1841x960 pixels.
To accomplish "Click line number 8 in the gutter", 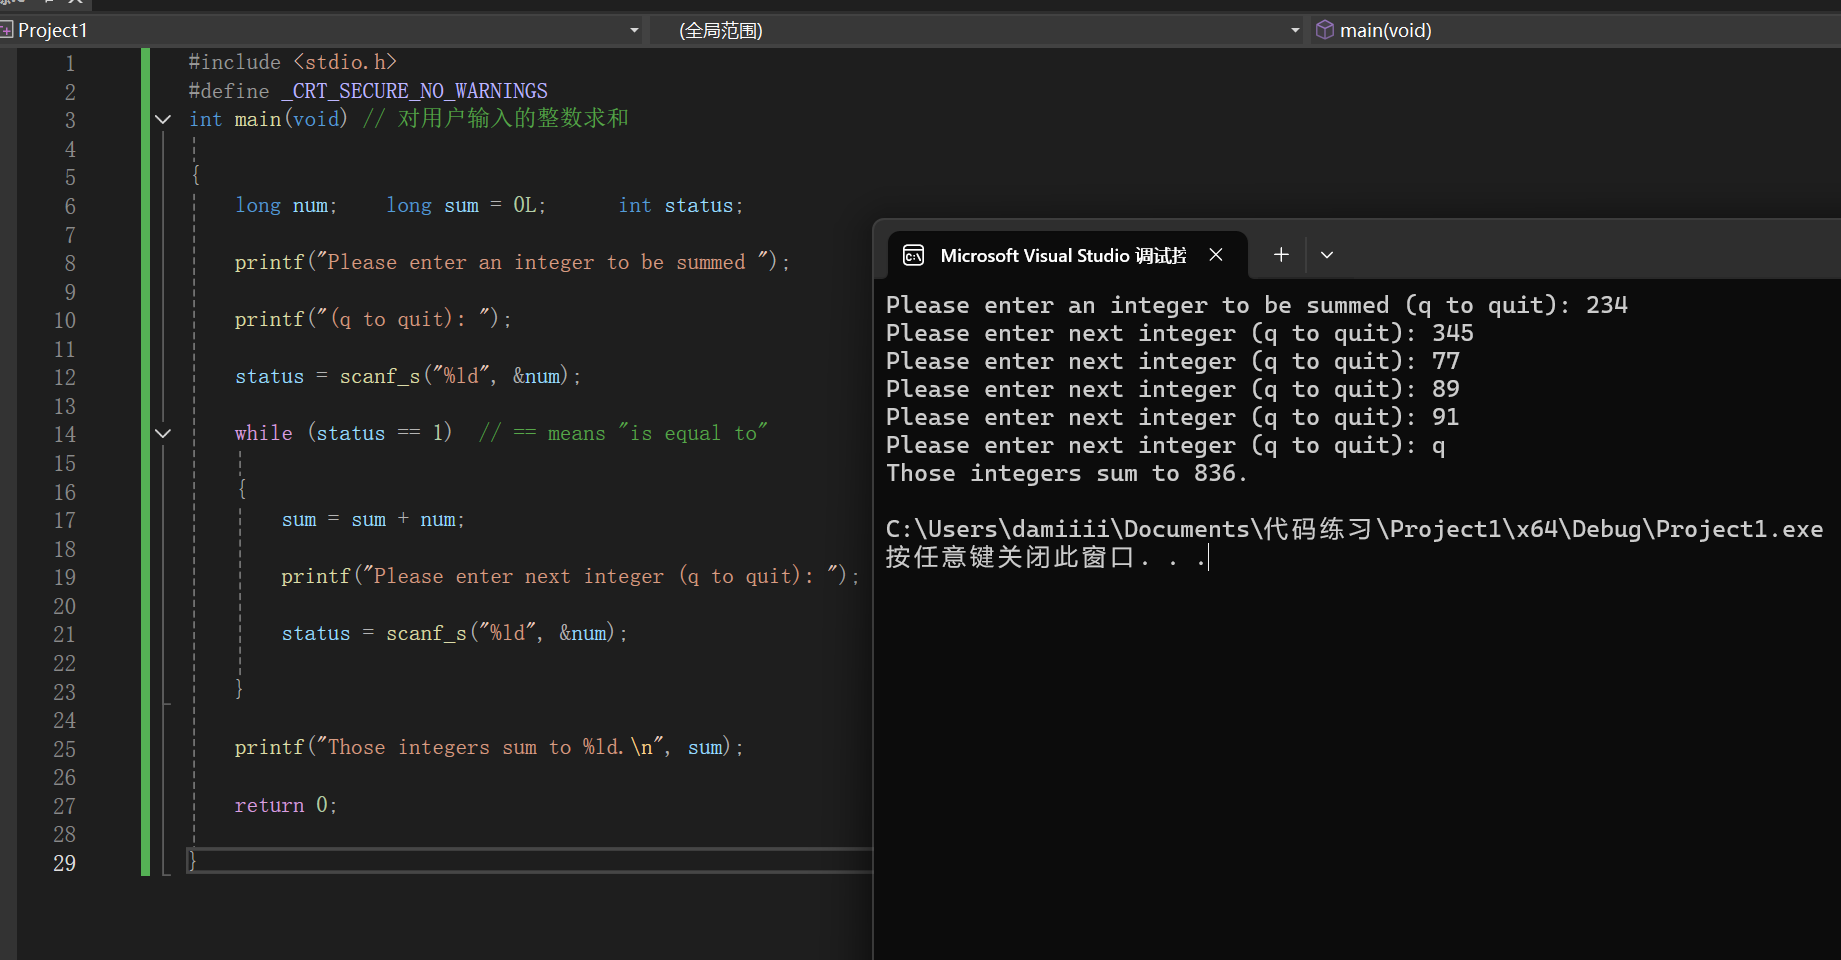I will click(70, 264).
